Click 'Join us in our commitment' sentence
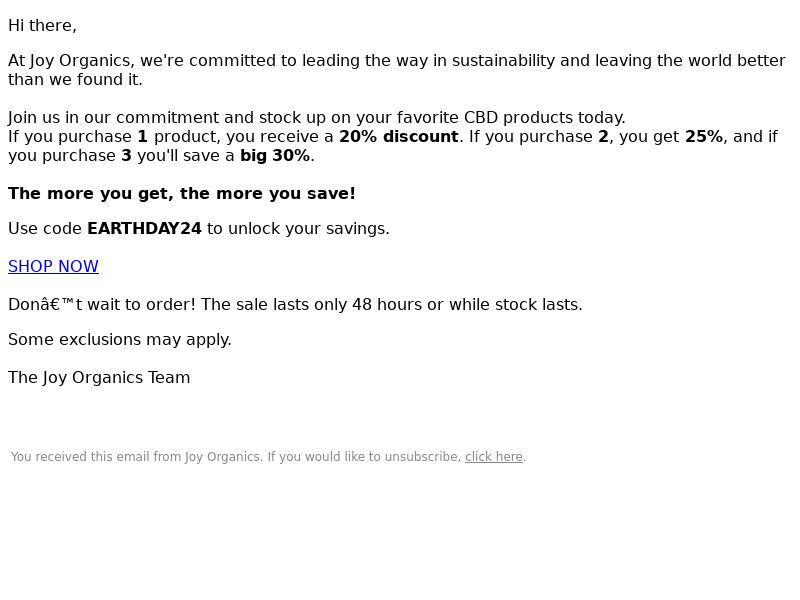 pos(317,117)
